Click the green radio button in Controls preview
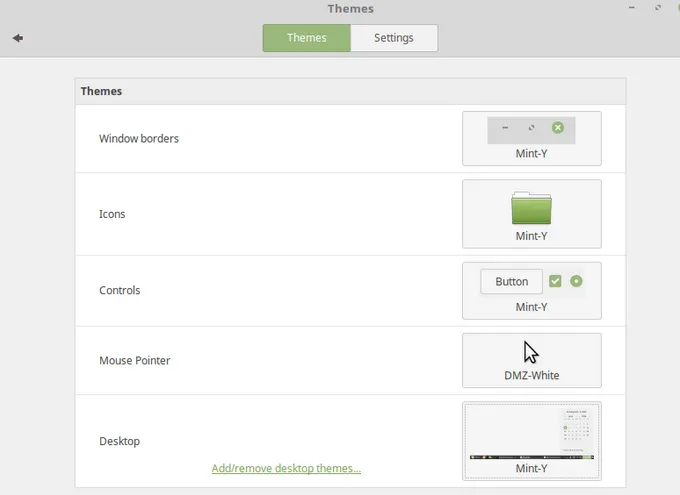The width and height of the screenshot is (680, 495). pyautogui.click(x=576, y=281)
